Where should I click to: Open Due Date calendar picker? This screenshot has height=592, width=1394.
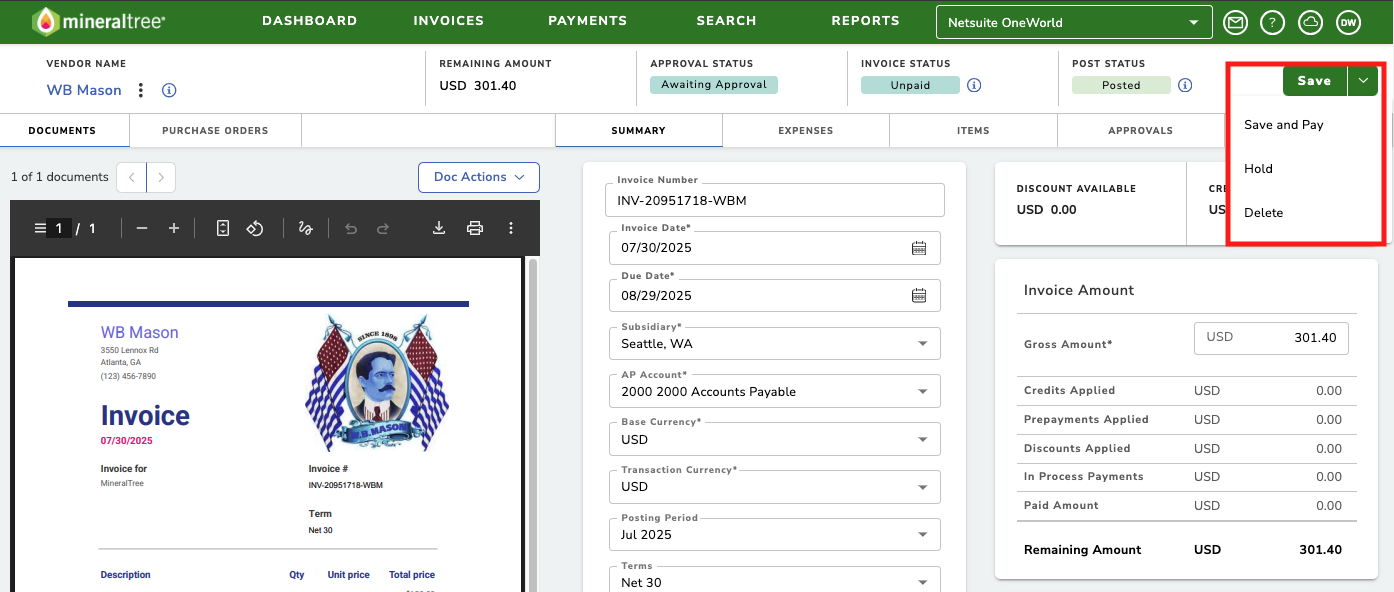click(919, 296)
